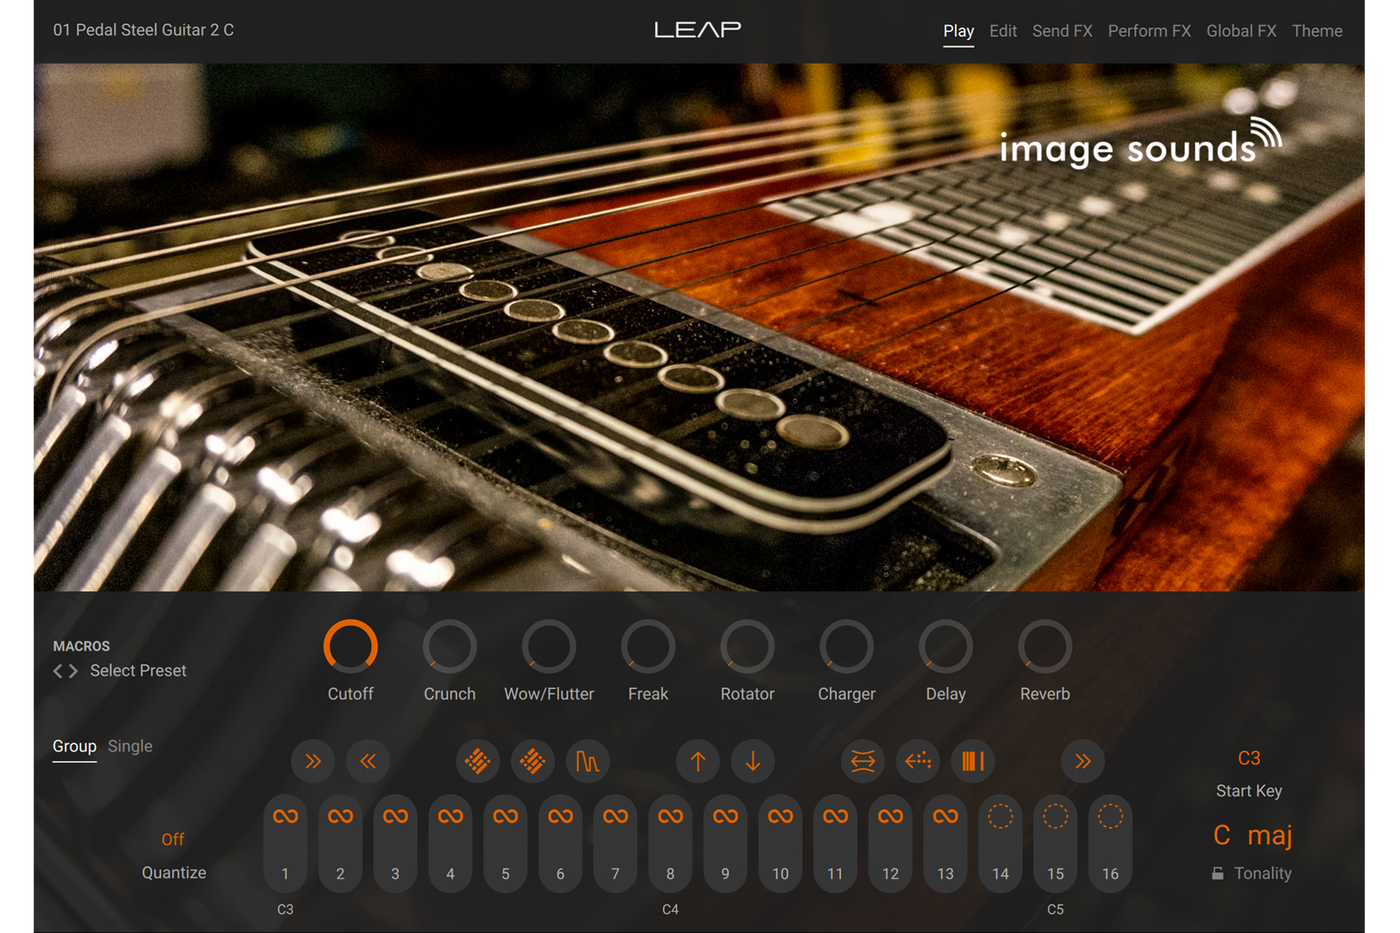Click the rightmost double-right-arrow icon

(1083, 762)
